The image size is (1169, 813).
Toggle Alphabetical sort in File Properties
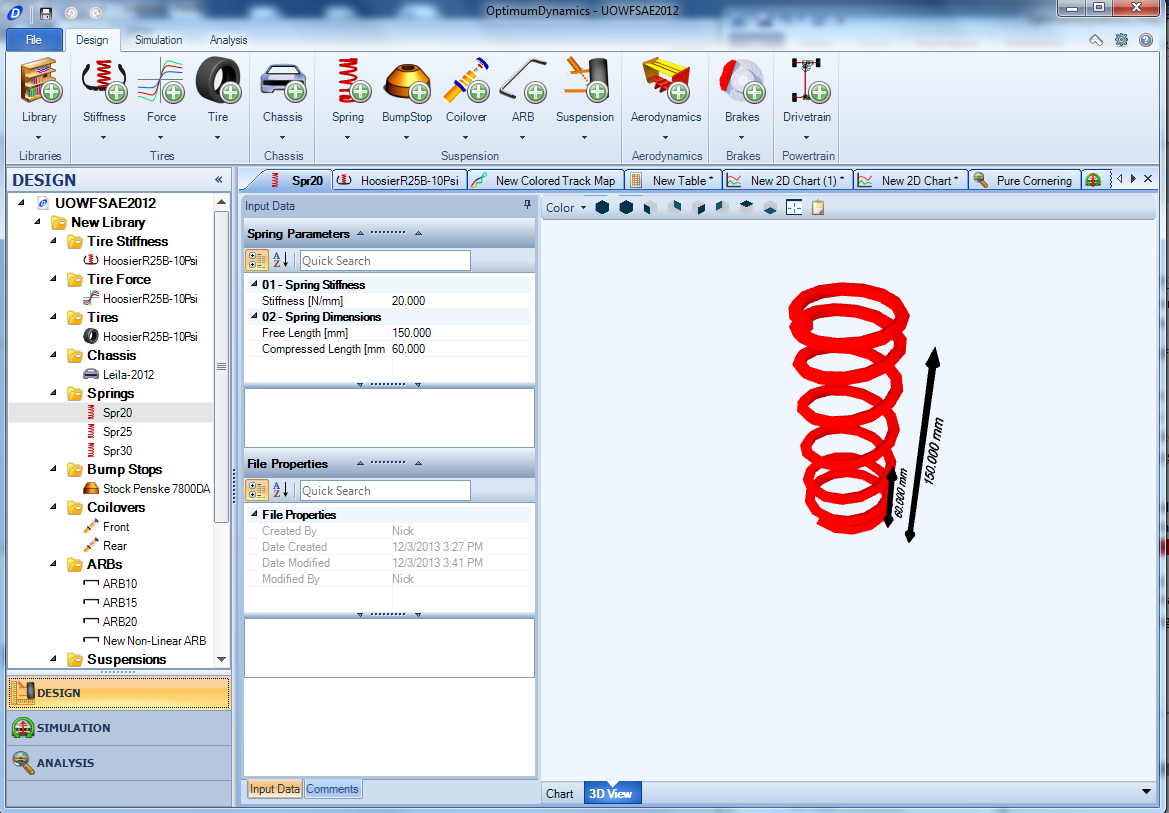point(280,490)
